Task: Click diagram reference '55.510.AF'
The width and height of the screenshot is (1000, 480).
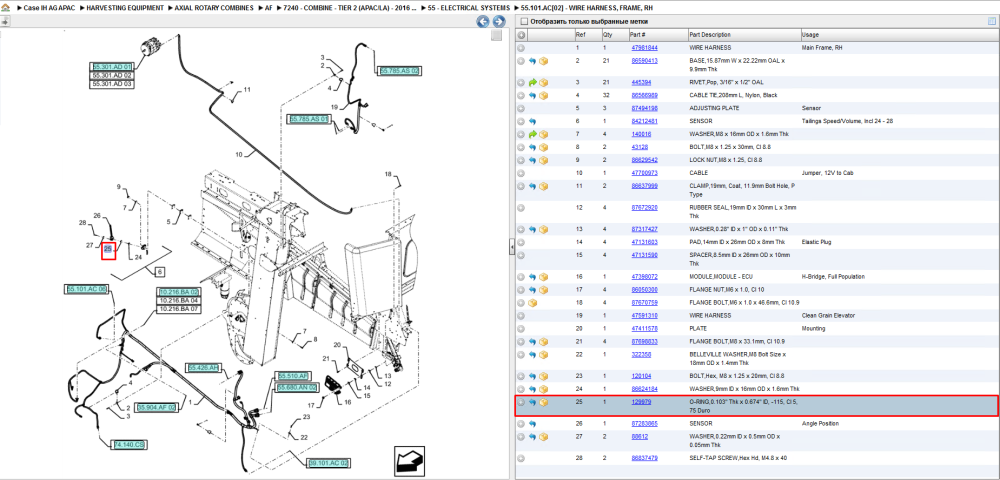Action: pos(293,376)
